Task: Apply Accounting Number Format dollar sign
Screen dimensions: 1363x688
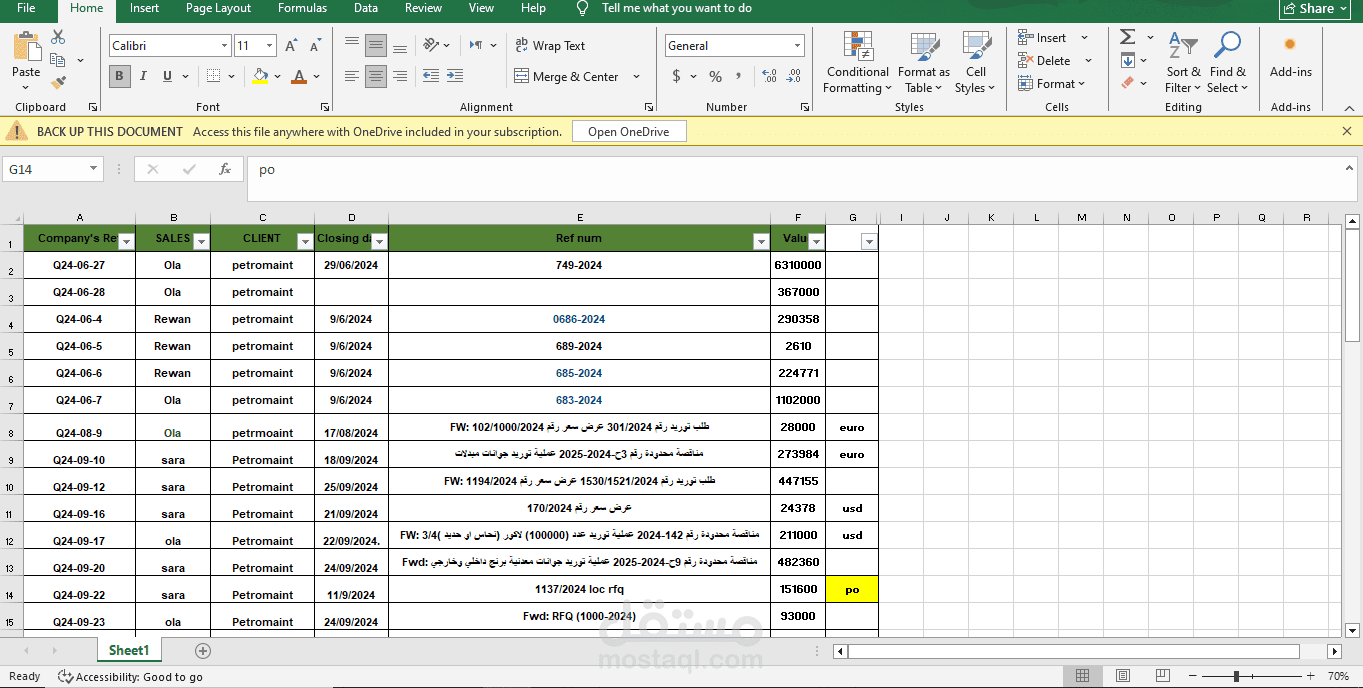Action: [x=677, y=76]
